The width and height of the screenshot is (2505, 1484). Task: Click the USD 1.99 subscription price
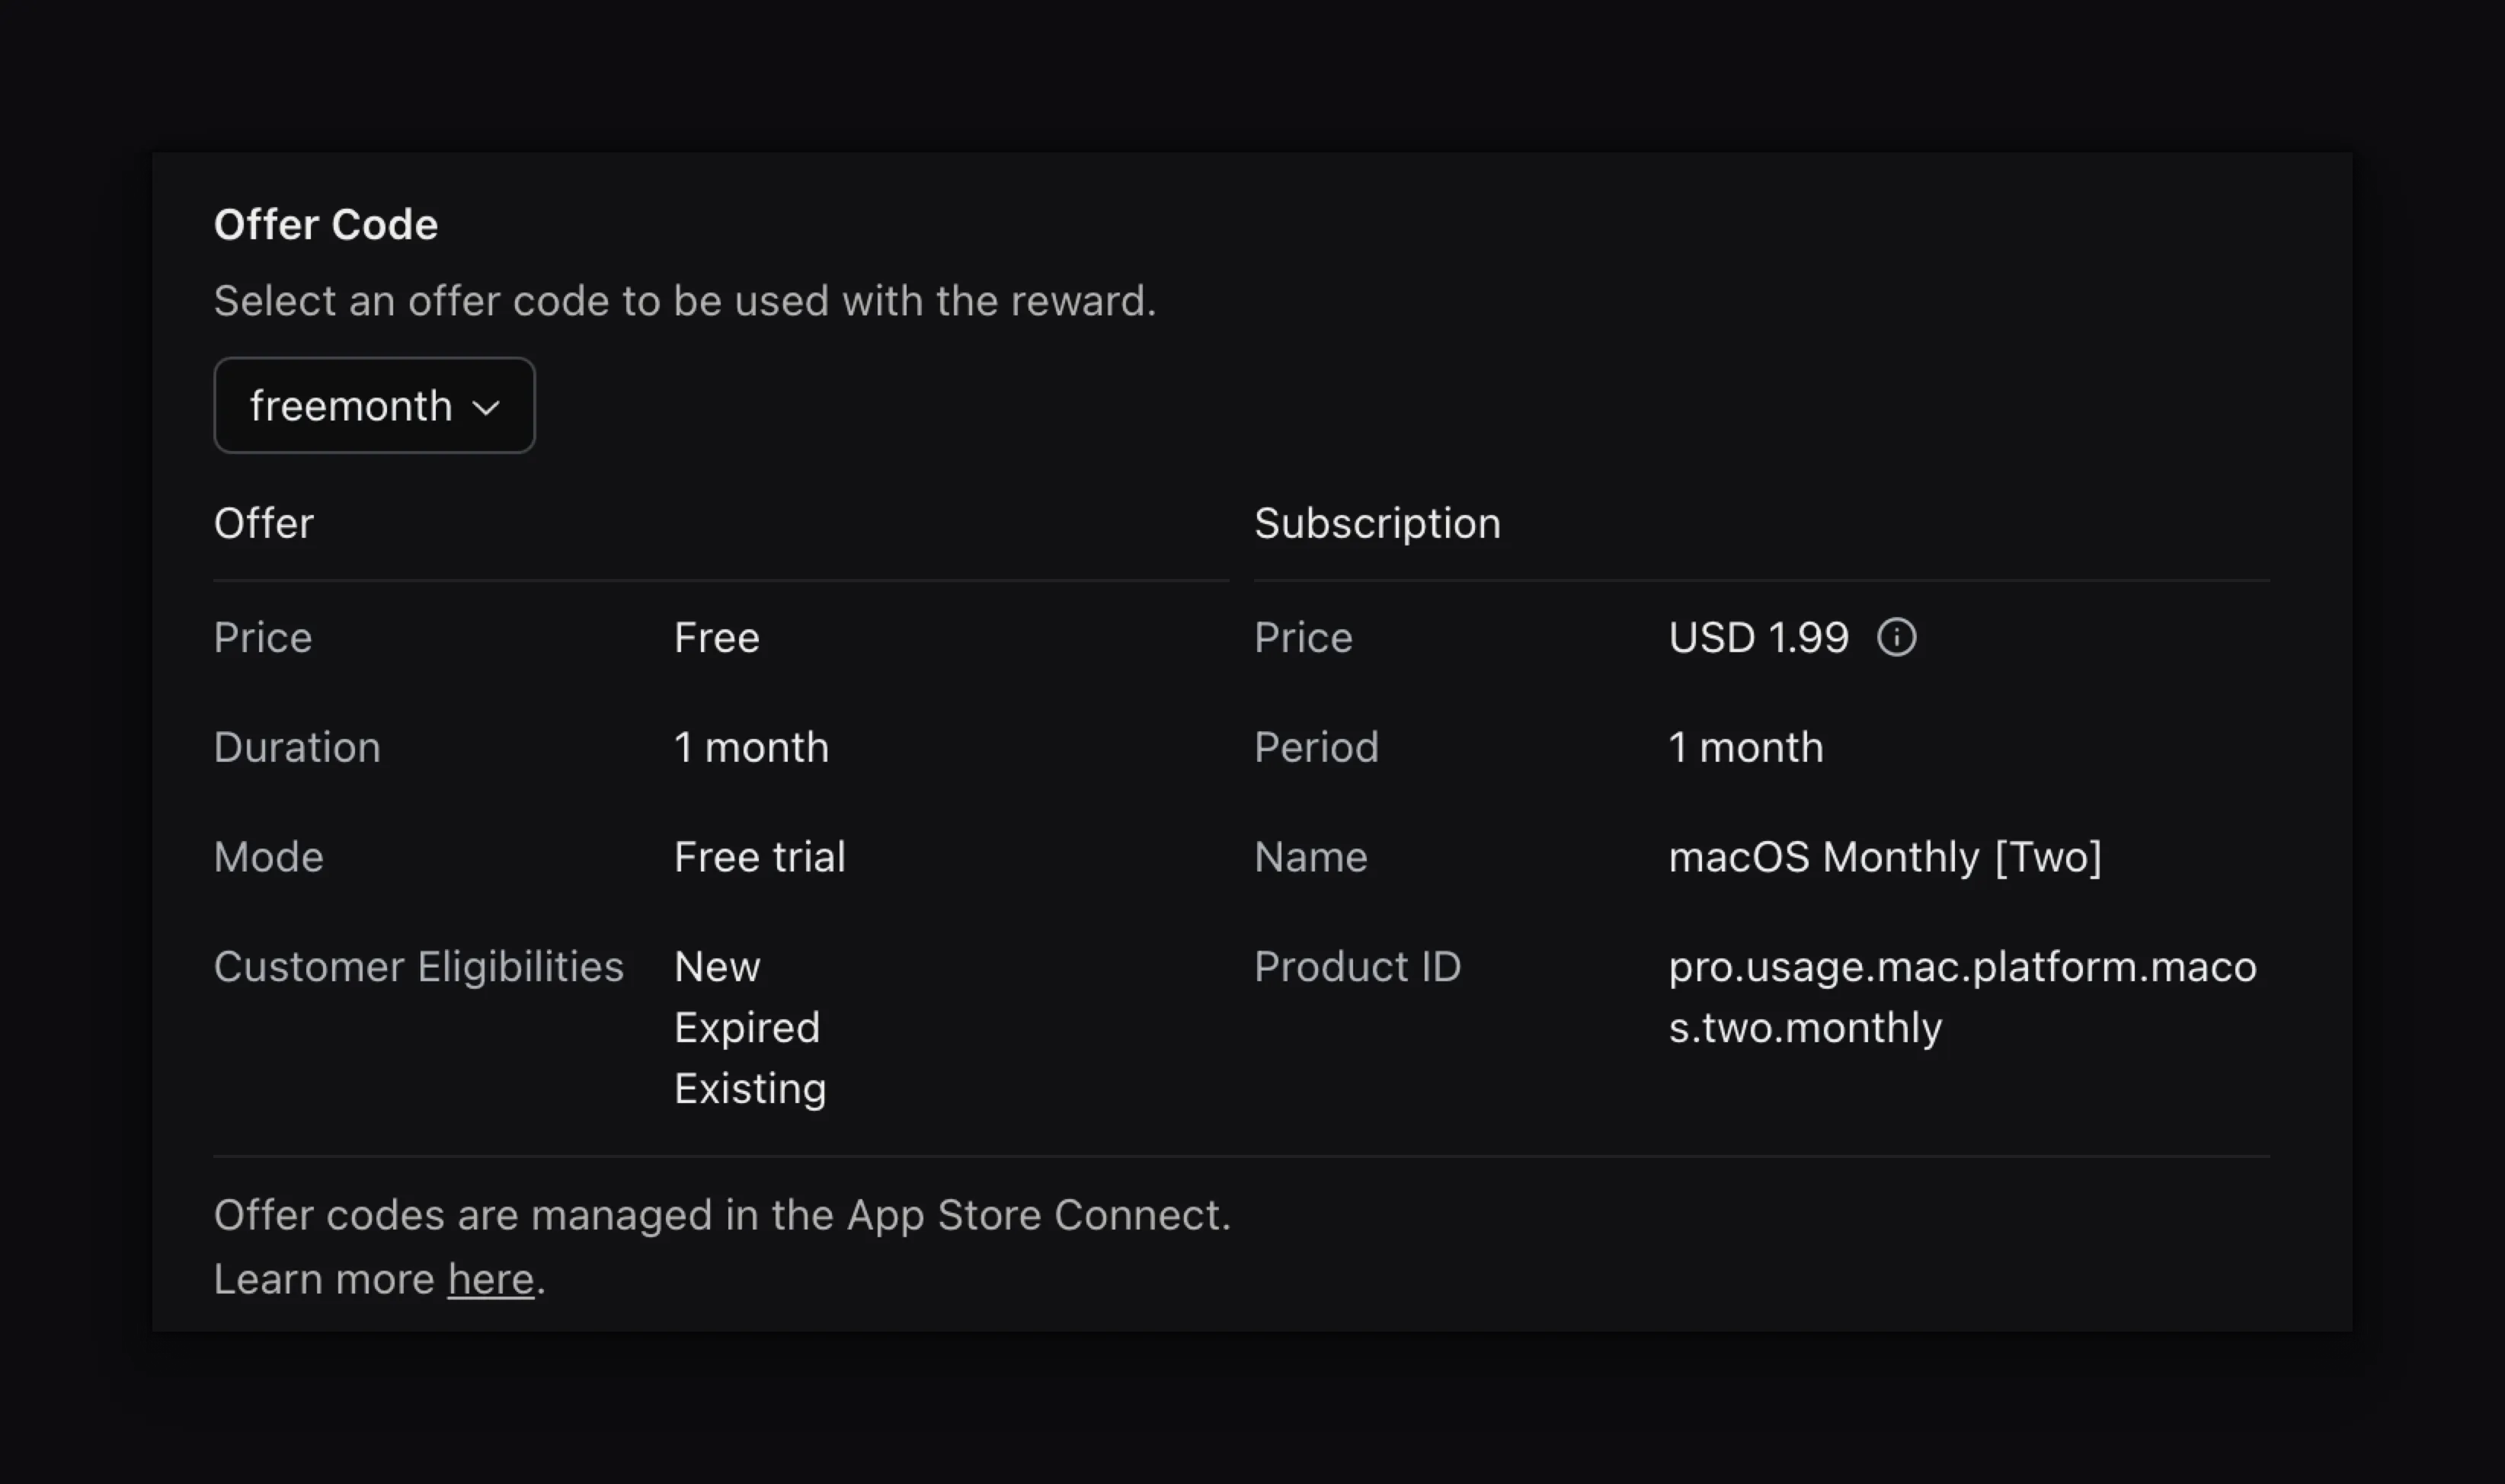(x=1759, y=637)
